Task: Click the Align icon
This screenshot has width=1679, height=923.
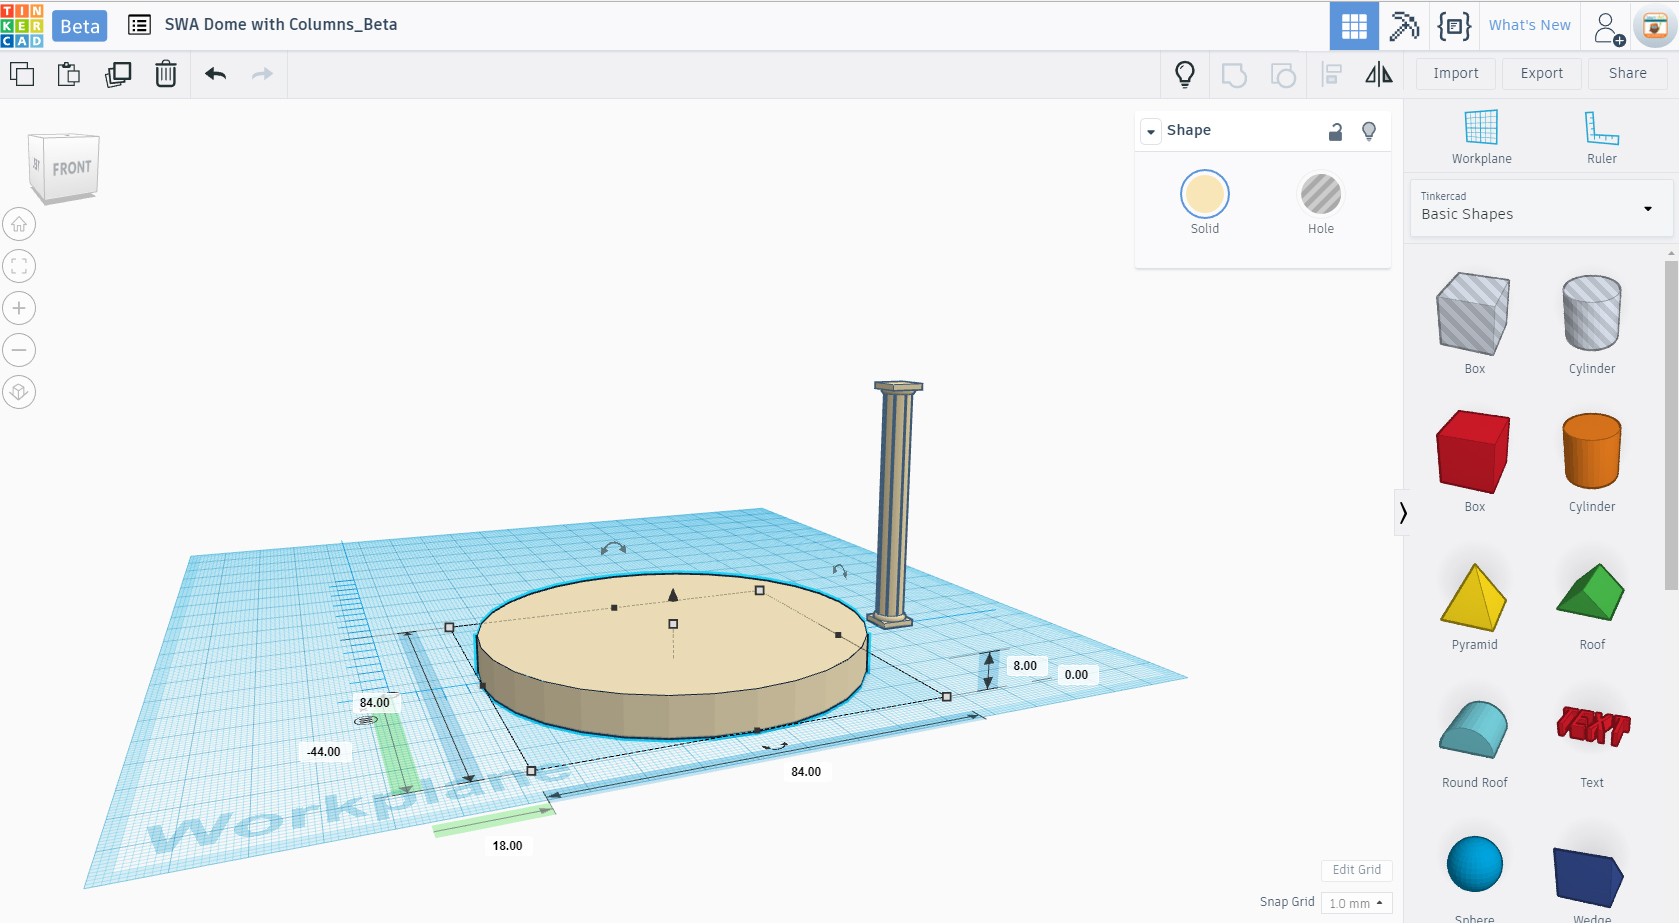Action: click(1332, 74)
